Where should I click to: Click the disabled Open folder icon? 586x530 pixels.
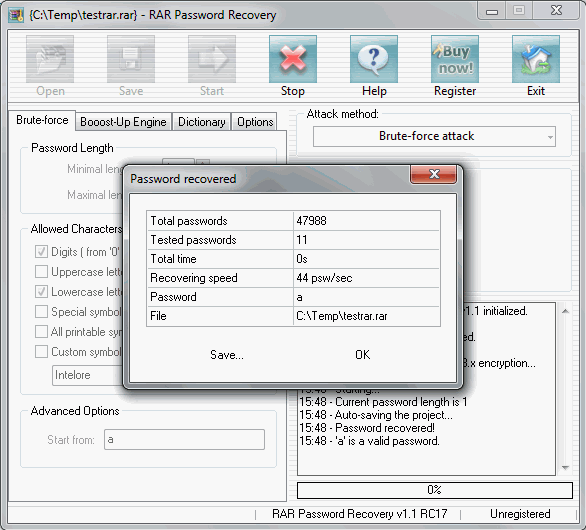pyautogui.click(x=50, y=59)
